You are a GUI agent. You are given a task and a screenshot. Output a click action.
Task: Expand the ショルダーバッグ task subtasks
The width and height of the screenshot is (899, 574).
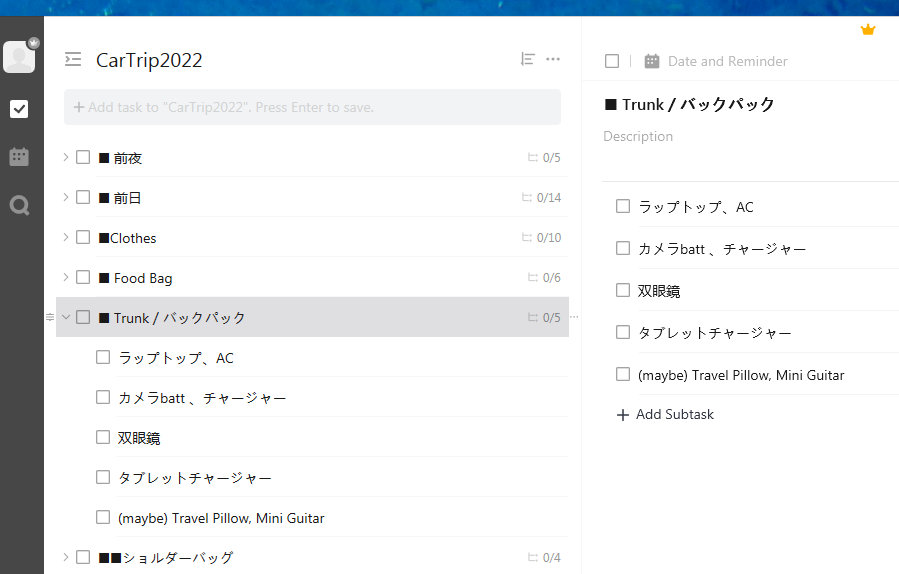pyautogui.click(x=65, y=557)
